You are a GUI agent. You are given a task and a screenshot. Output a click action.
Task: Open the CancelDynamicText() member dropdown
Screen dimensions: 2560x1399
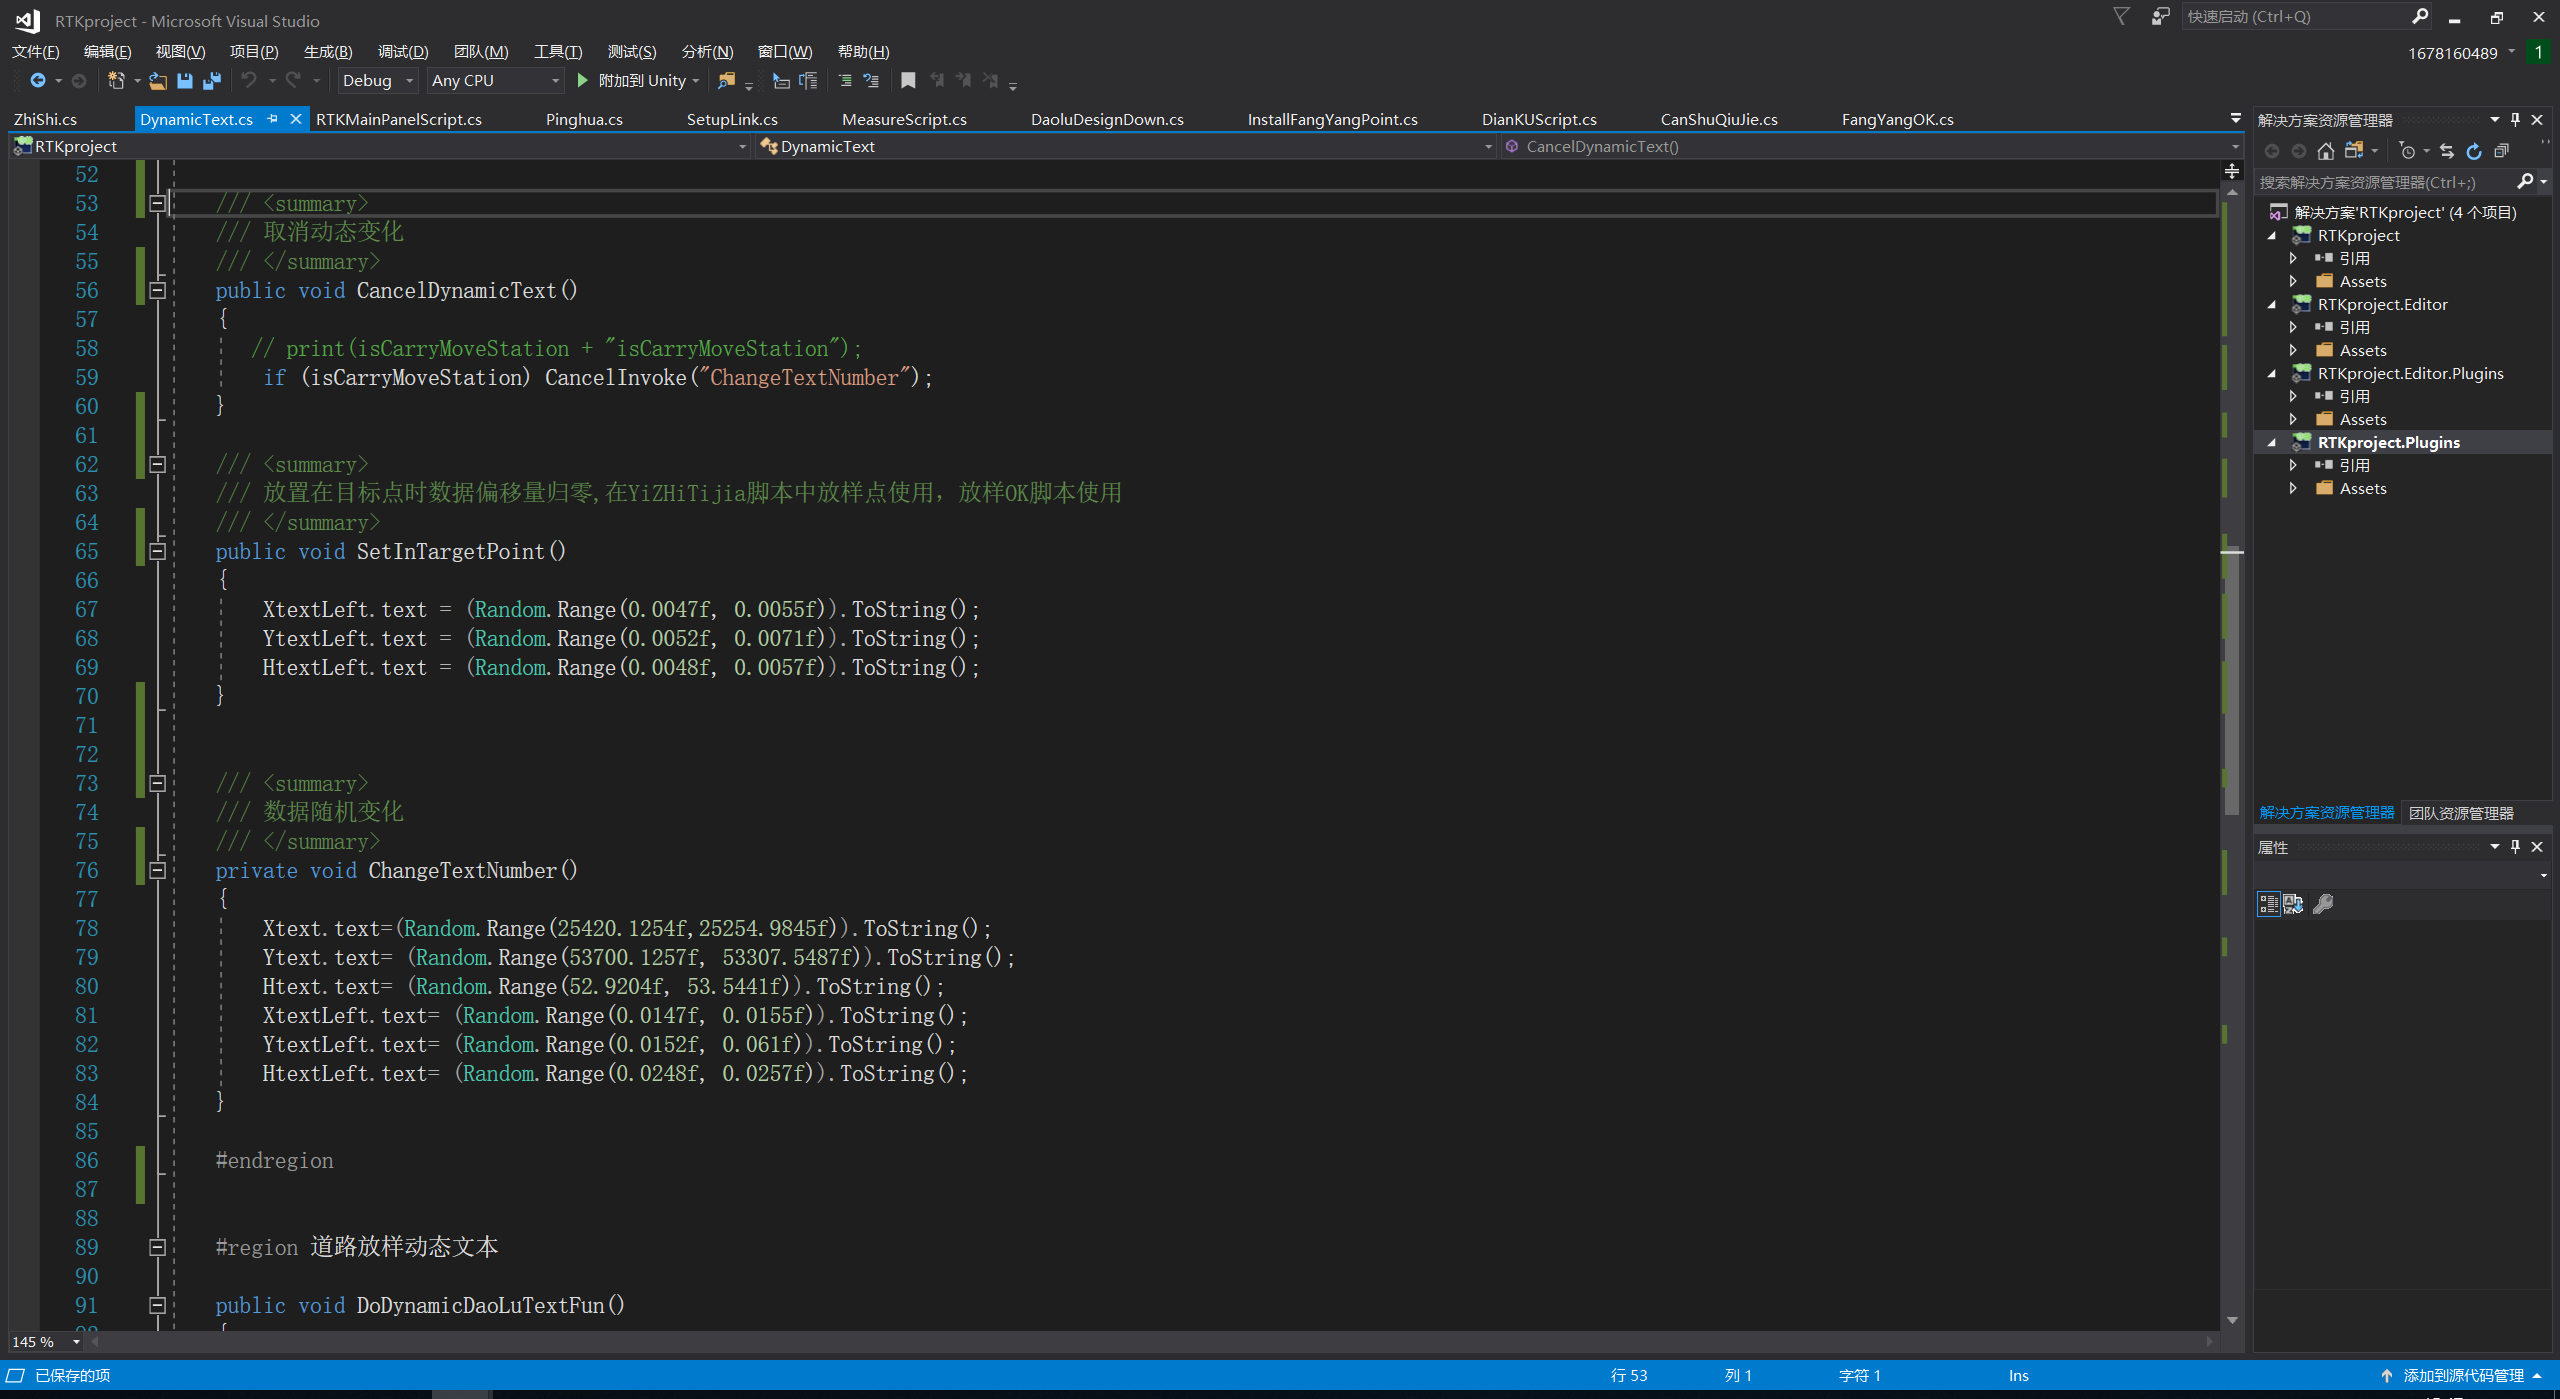1870,147
